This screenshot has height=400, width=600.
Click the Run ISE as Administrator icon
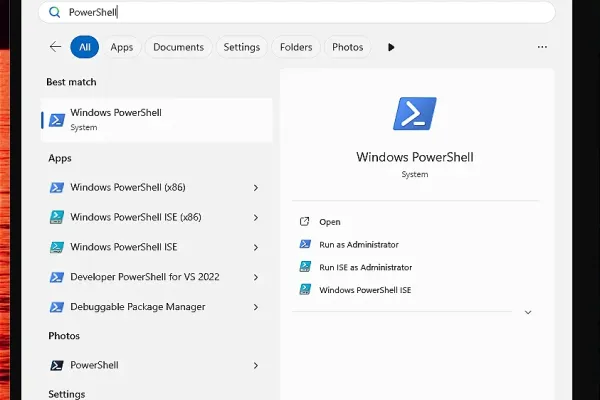[x=305, y=267]
